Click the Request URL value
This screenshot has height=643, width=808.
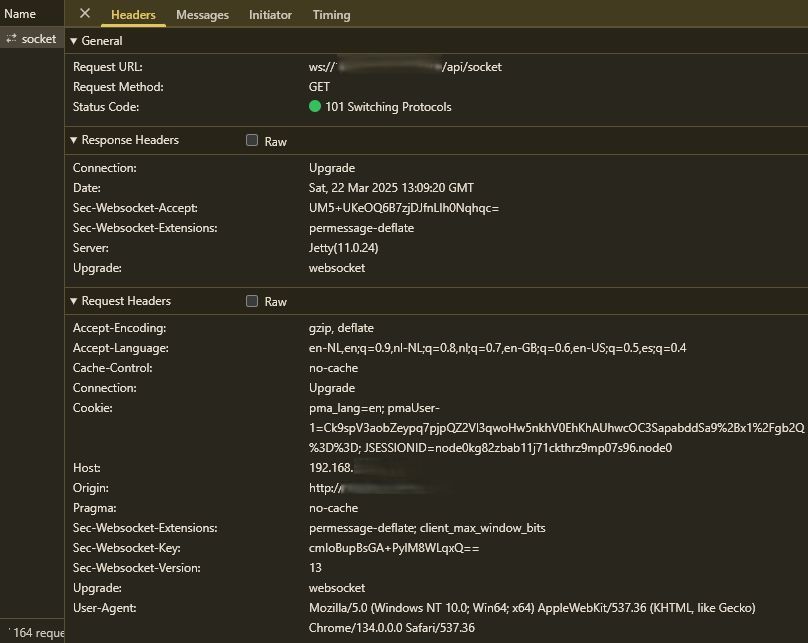tap(405, 67)
